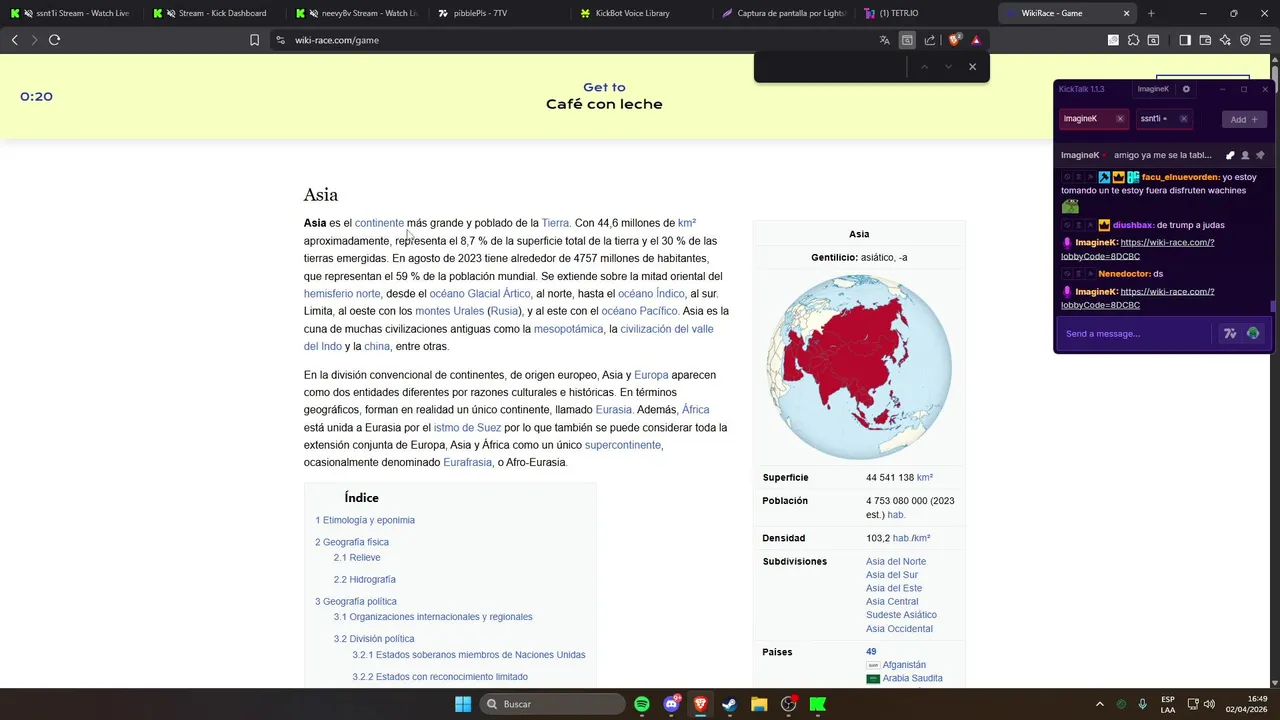Close the find-in-page bar
The image size is (1280, 720).
(x=972, y=67)
